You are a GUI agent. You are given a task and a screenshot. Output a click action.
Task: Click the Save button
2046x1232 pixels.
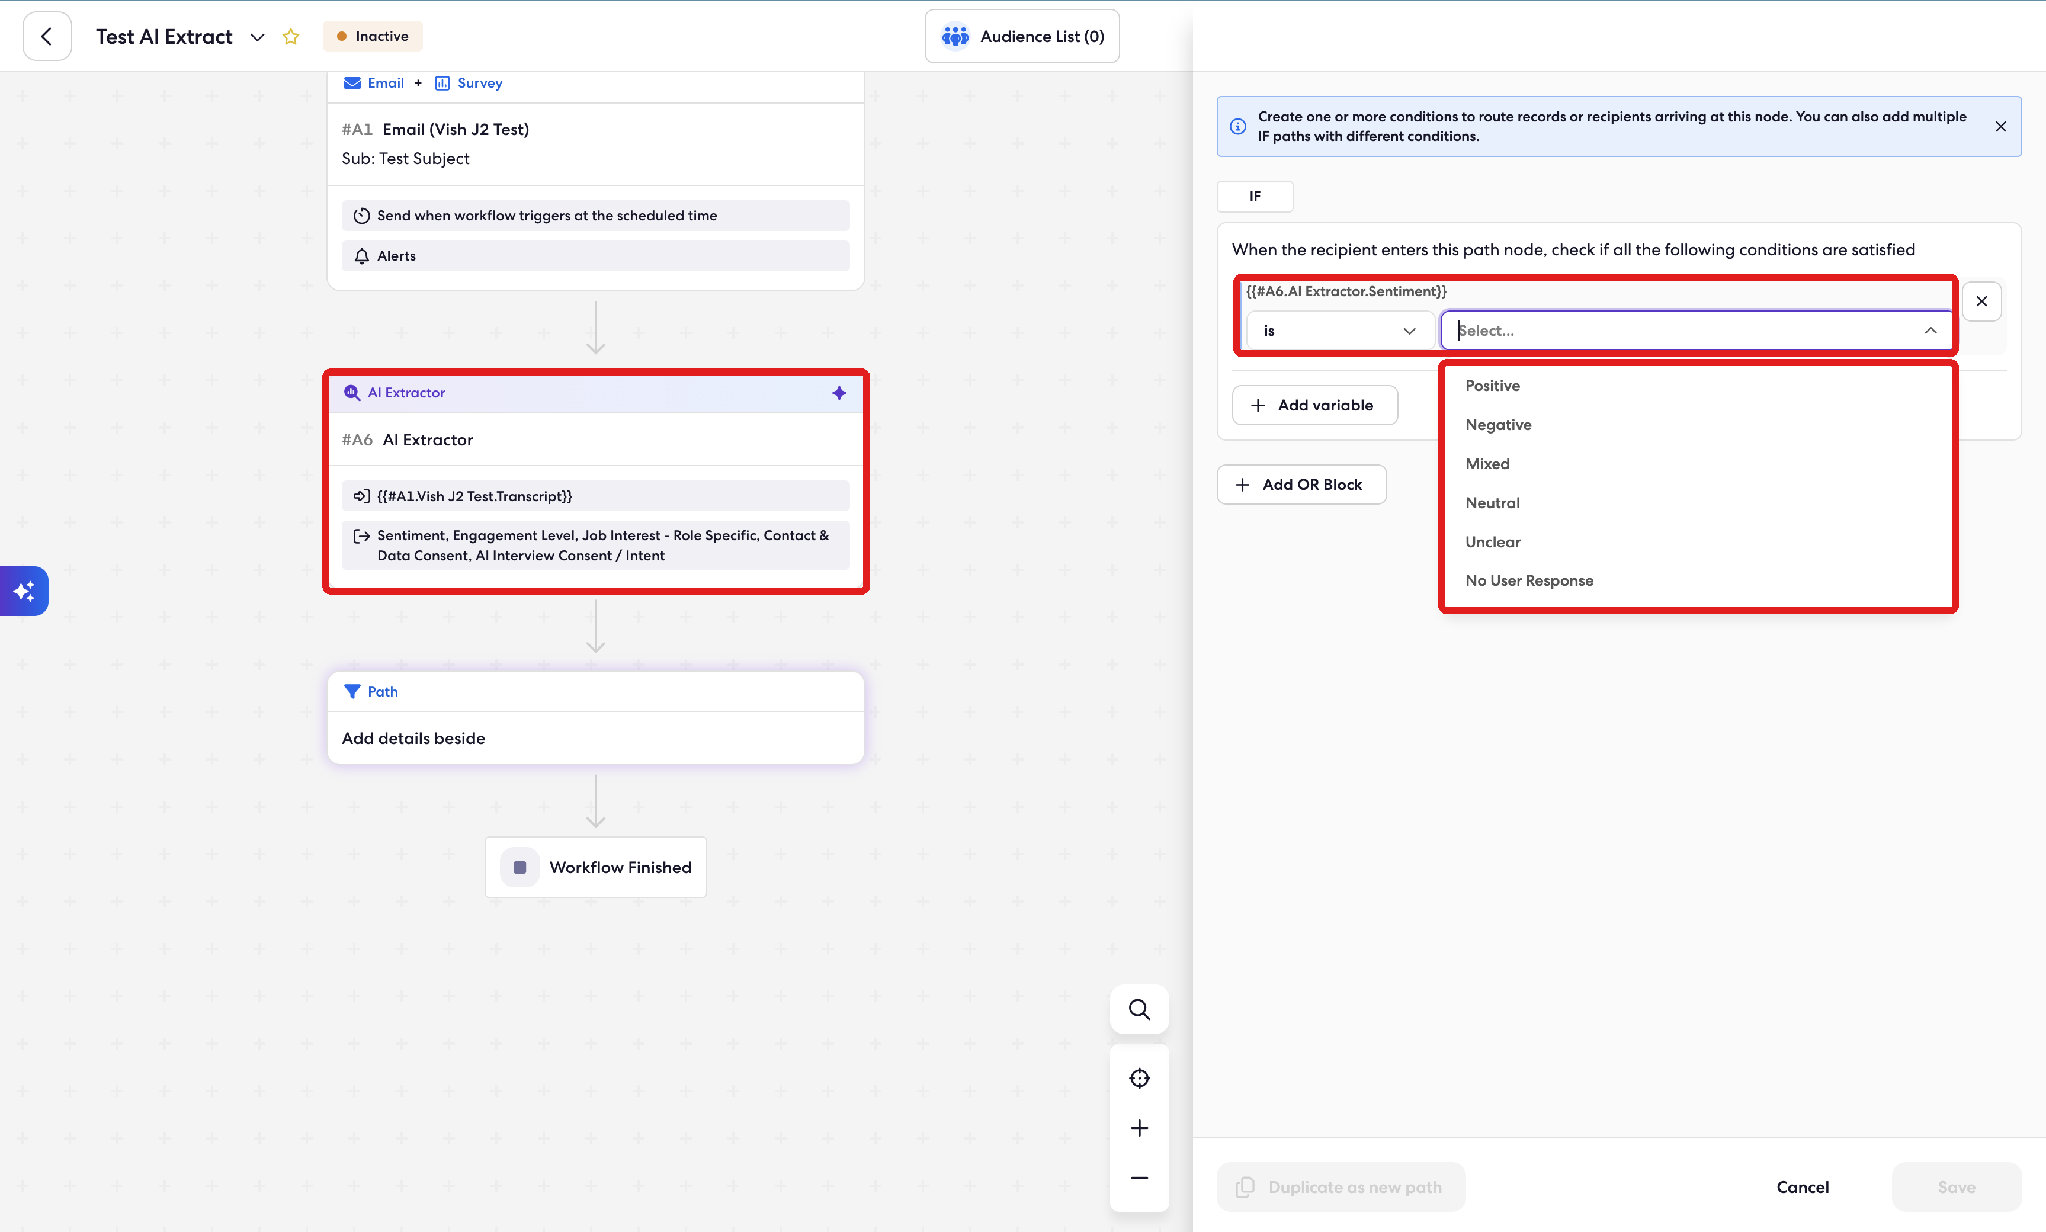coord(1956,1187)
